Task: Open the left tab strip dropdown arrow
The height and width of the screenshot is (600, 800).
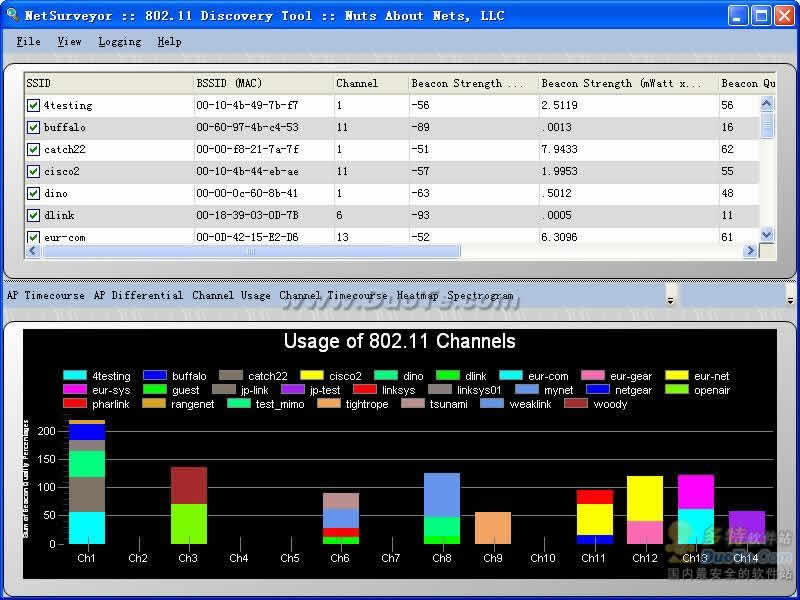Action: click(670, 300)
